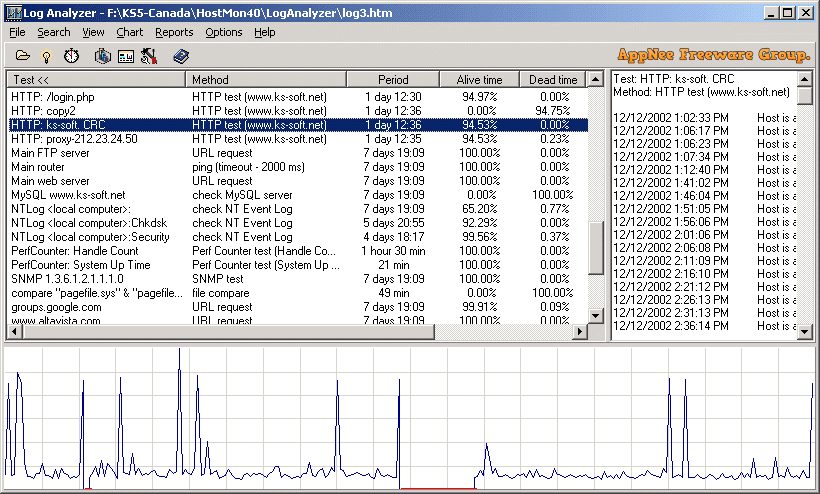This screenshot has height=494, width=820.
Task: Select the NTLog <local computer>: row
Action: pyautogui.click(x=298, y=209)
